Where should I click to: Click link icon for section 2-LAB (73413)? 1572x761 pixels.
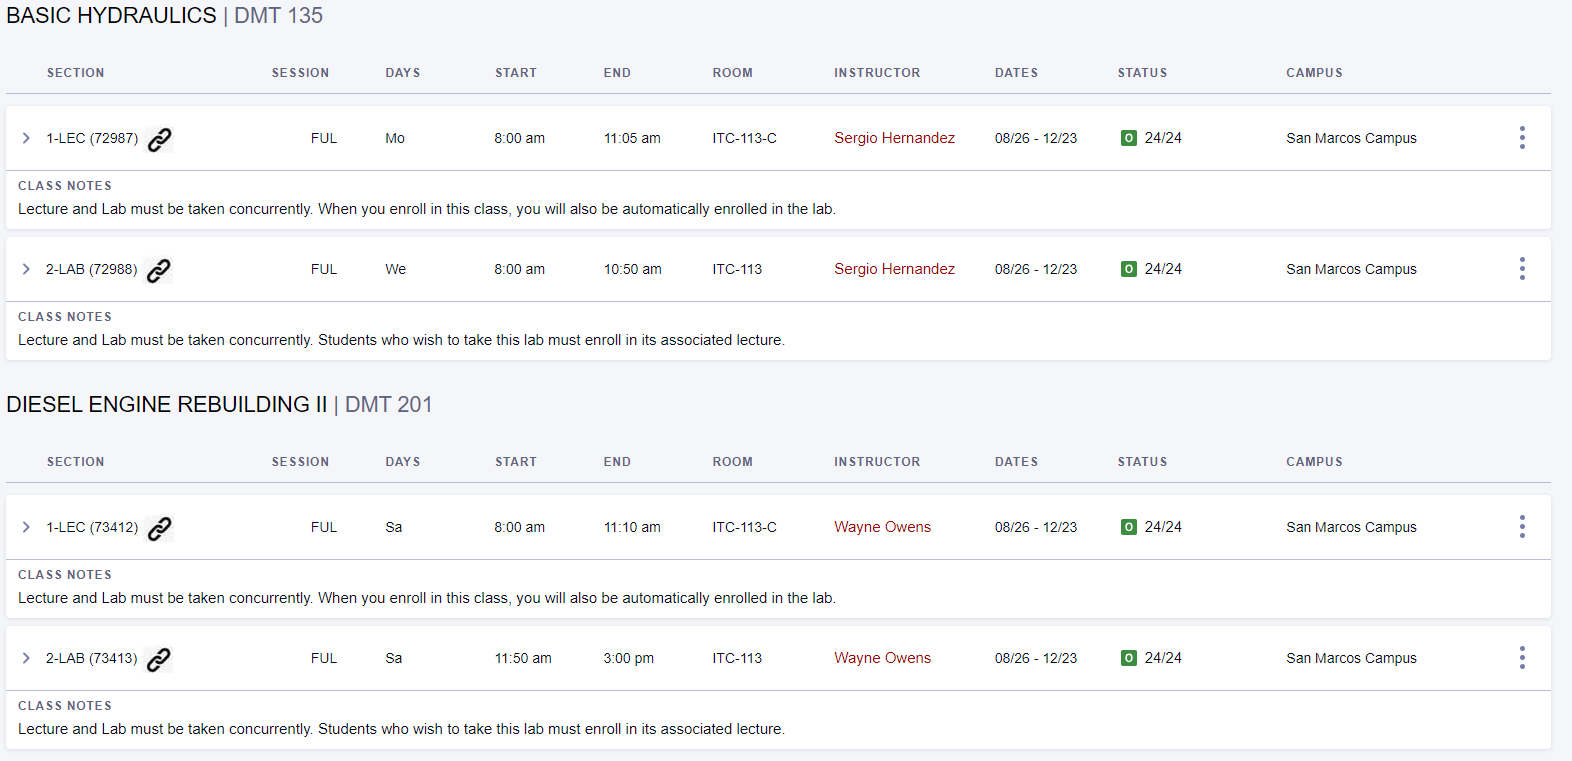158,659
